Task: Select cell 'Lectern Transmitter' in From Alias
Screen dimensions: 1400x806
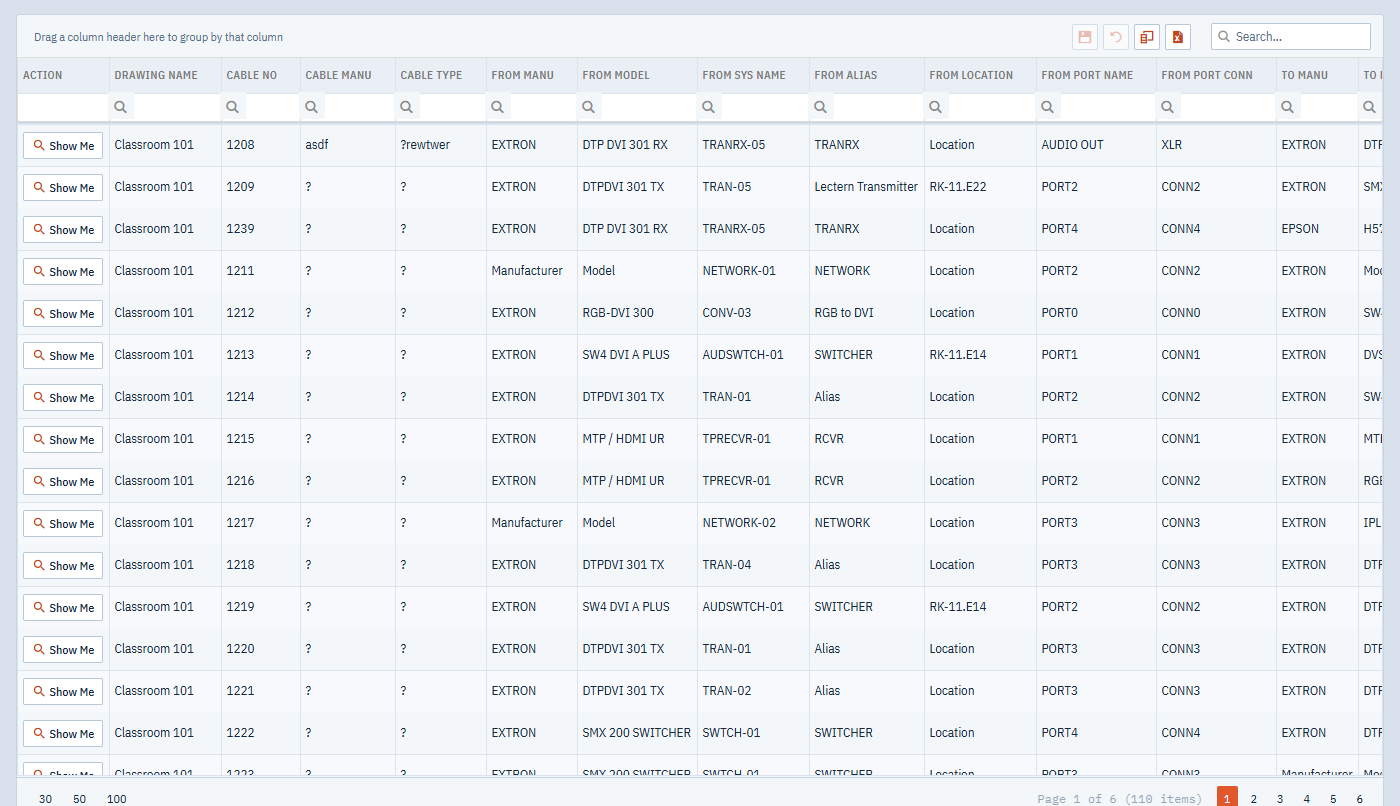Action: pos(866,187)
